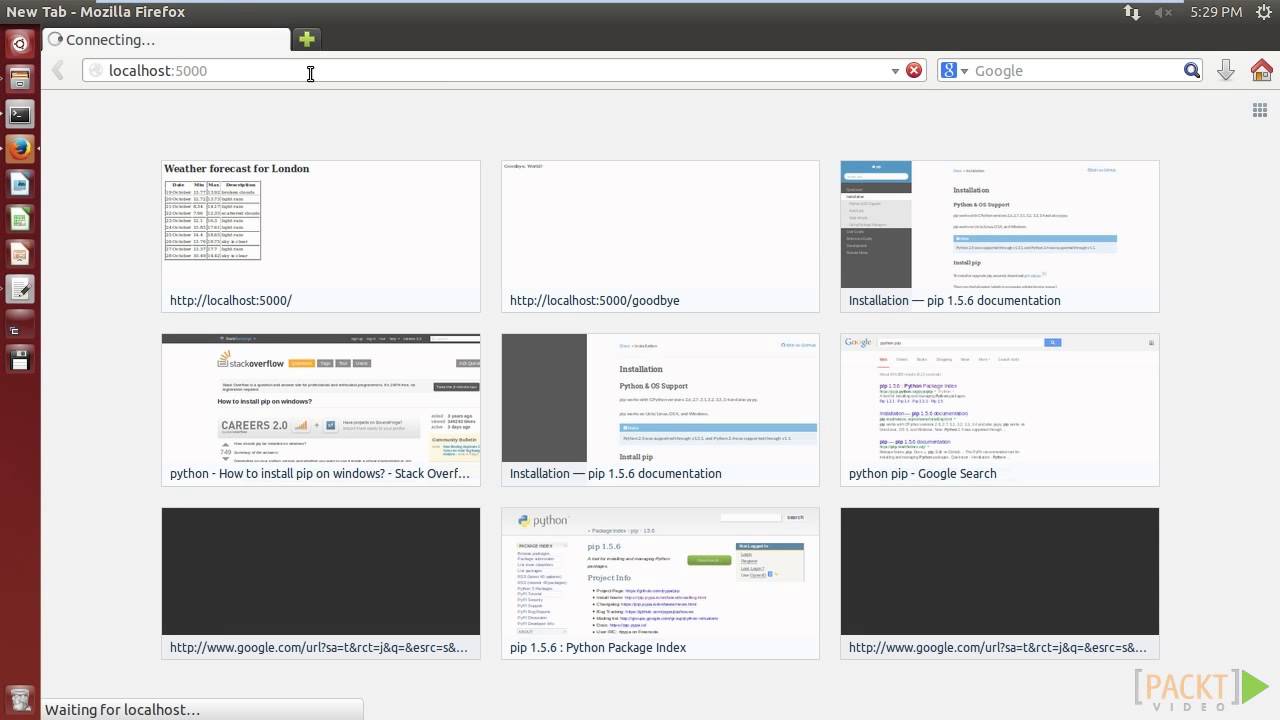Open the workspace switcher in the launcher
Screen dimensions: 1280x720
[x=20, y=325]
